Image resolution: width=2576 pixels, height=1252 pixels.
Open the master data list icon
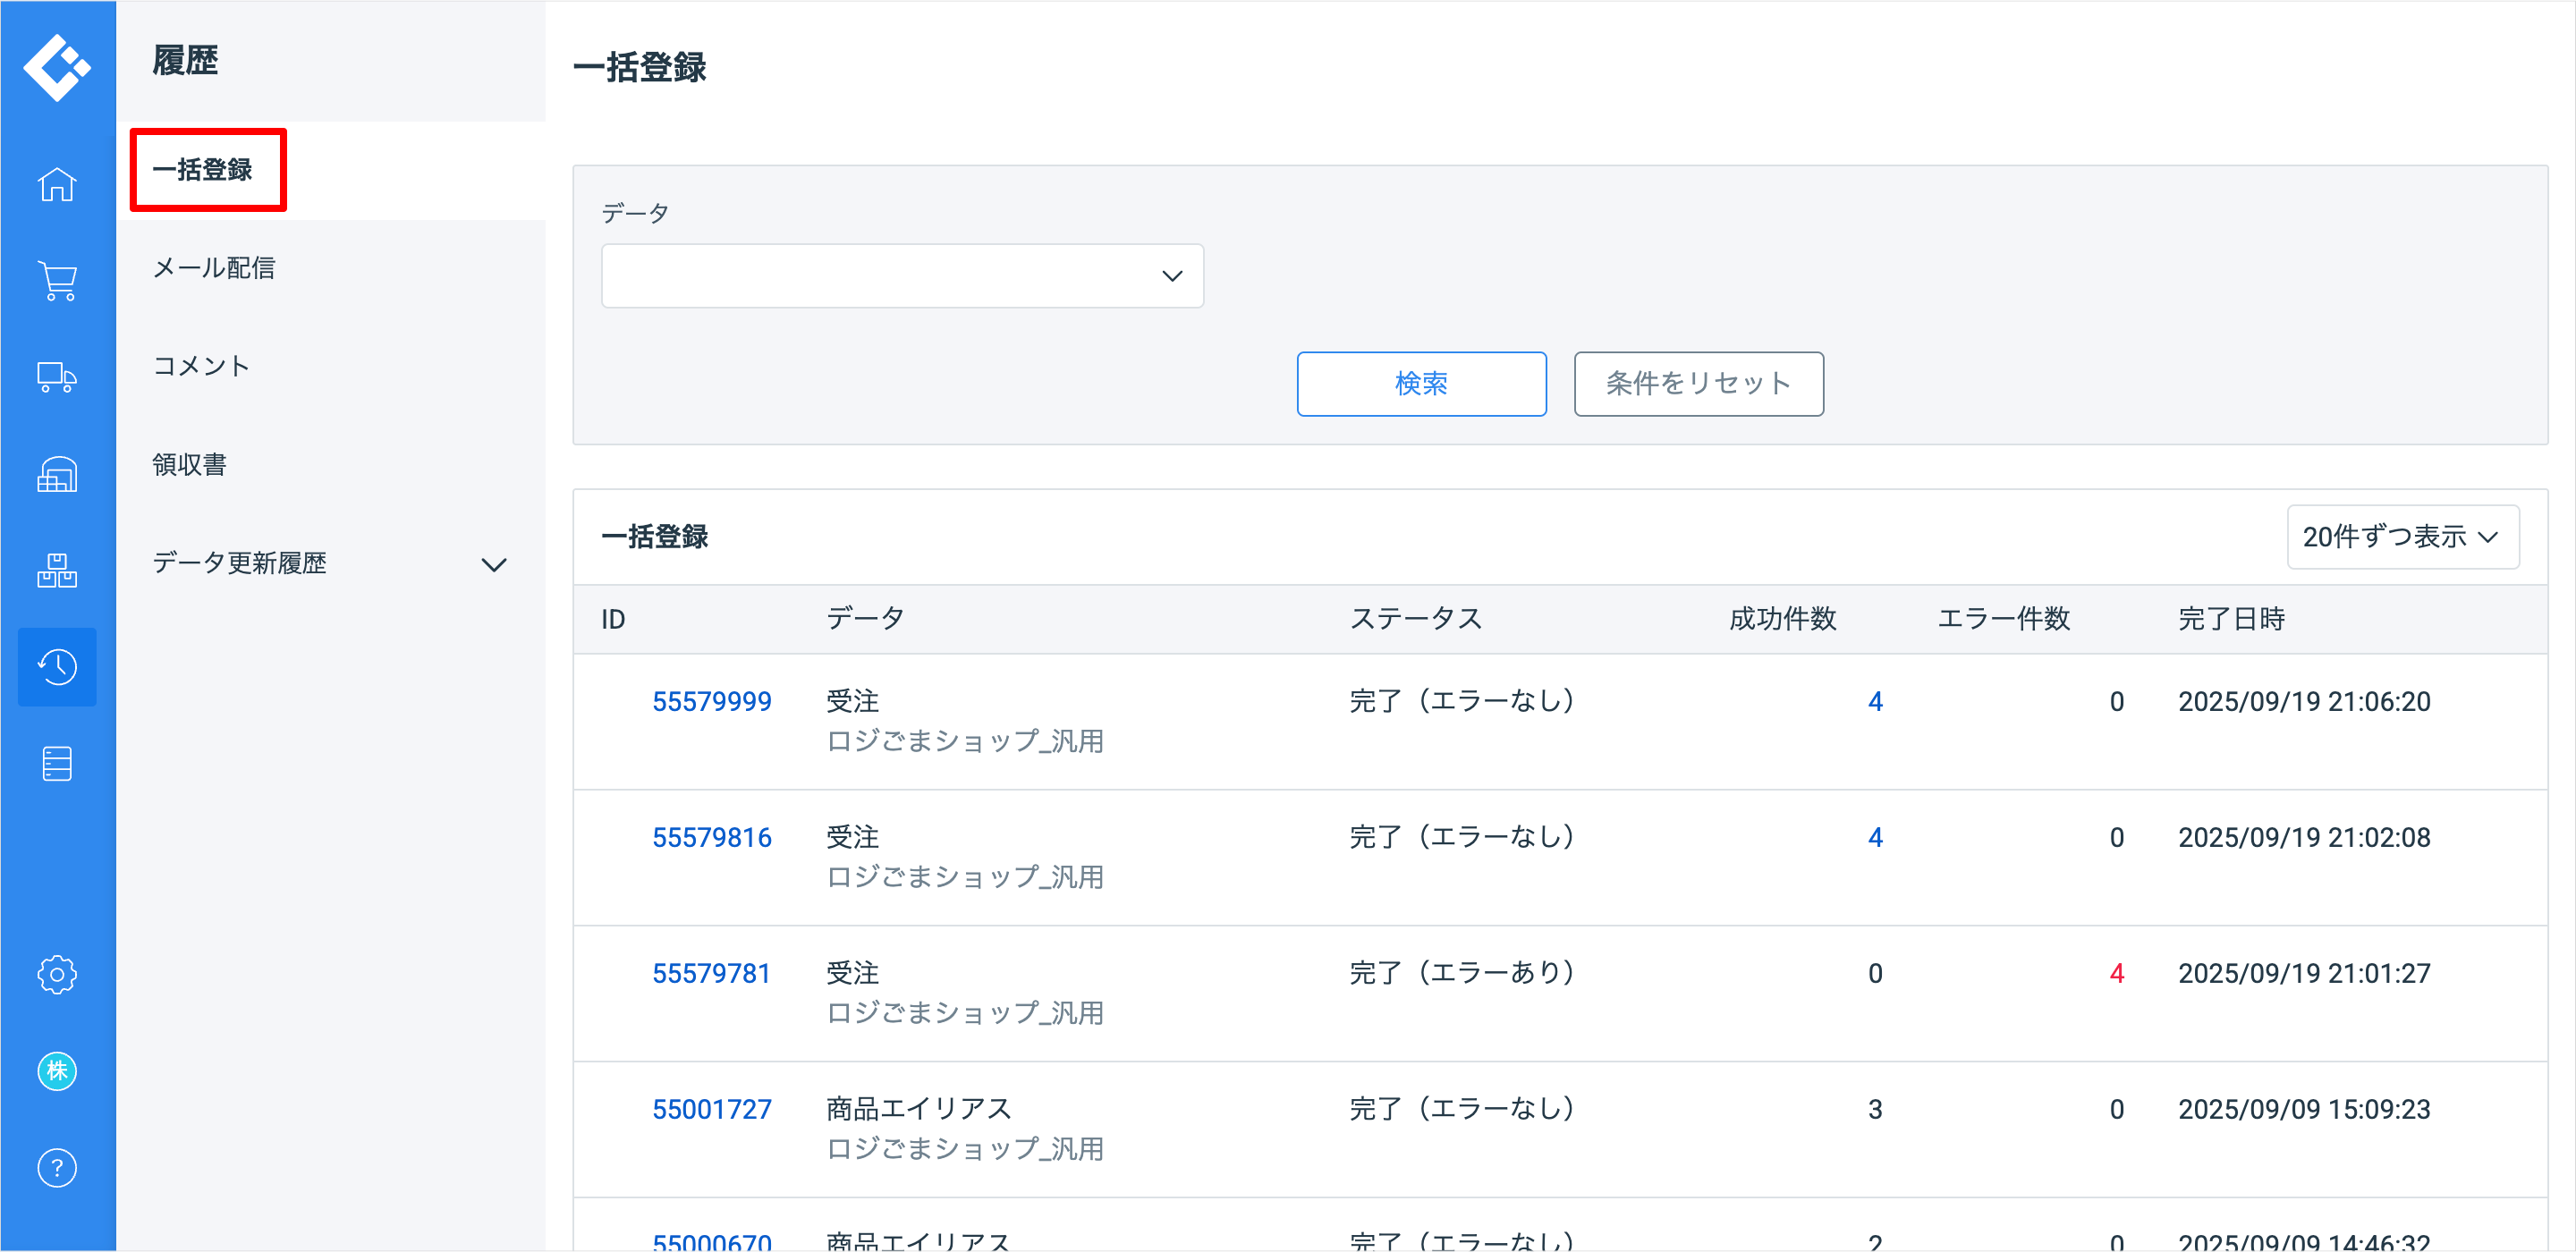point(57,764)
